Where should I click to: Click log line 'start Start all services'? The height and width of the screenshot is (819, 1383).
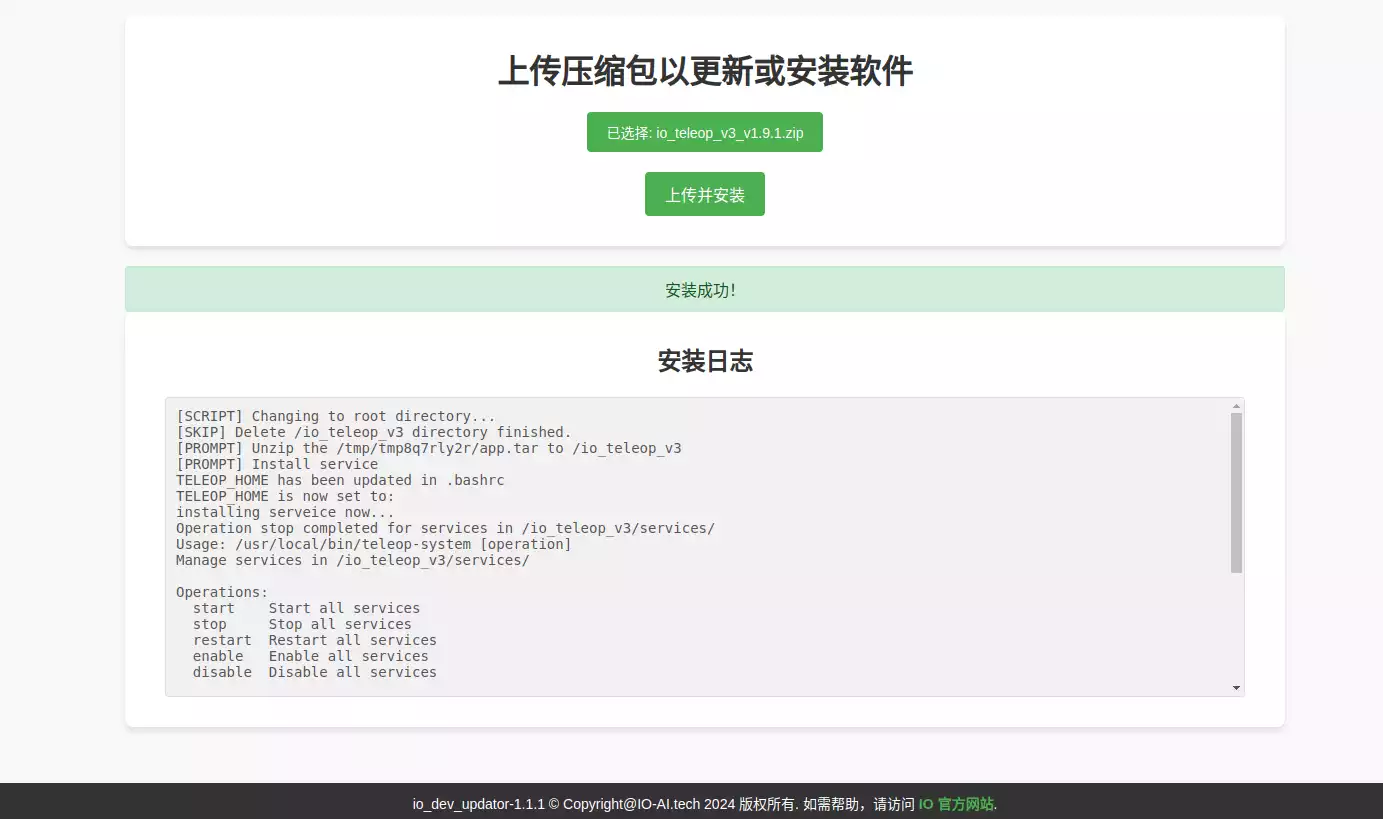[306, 608]
